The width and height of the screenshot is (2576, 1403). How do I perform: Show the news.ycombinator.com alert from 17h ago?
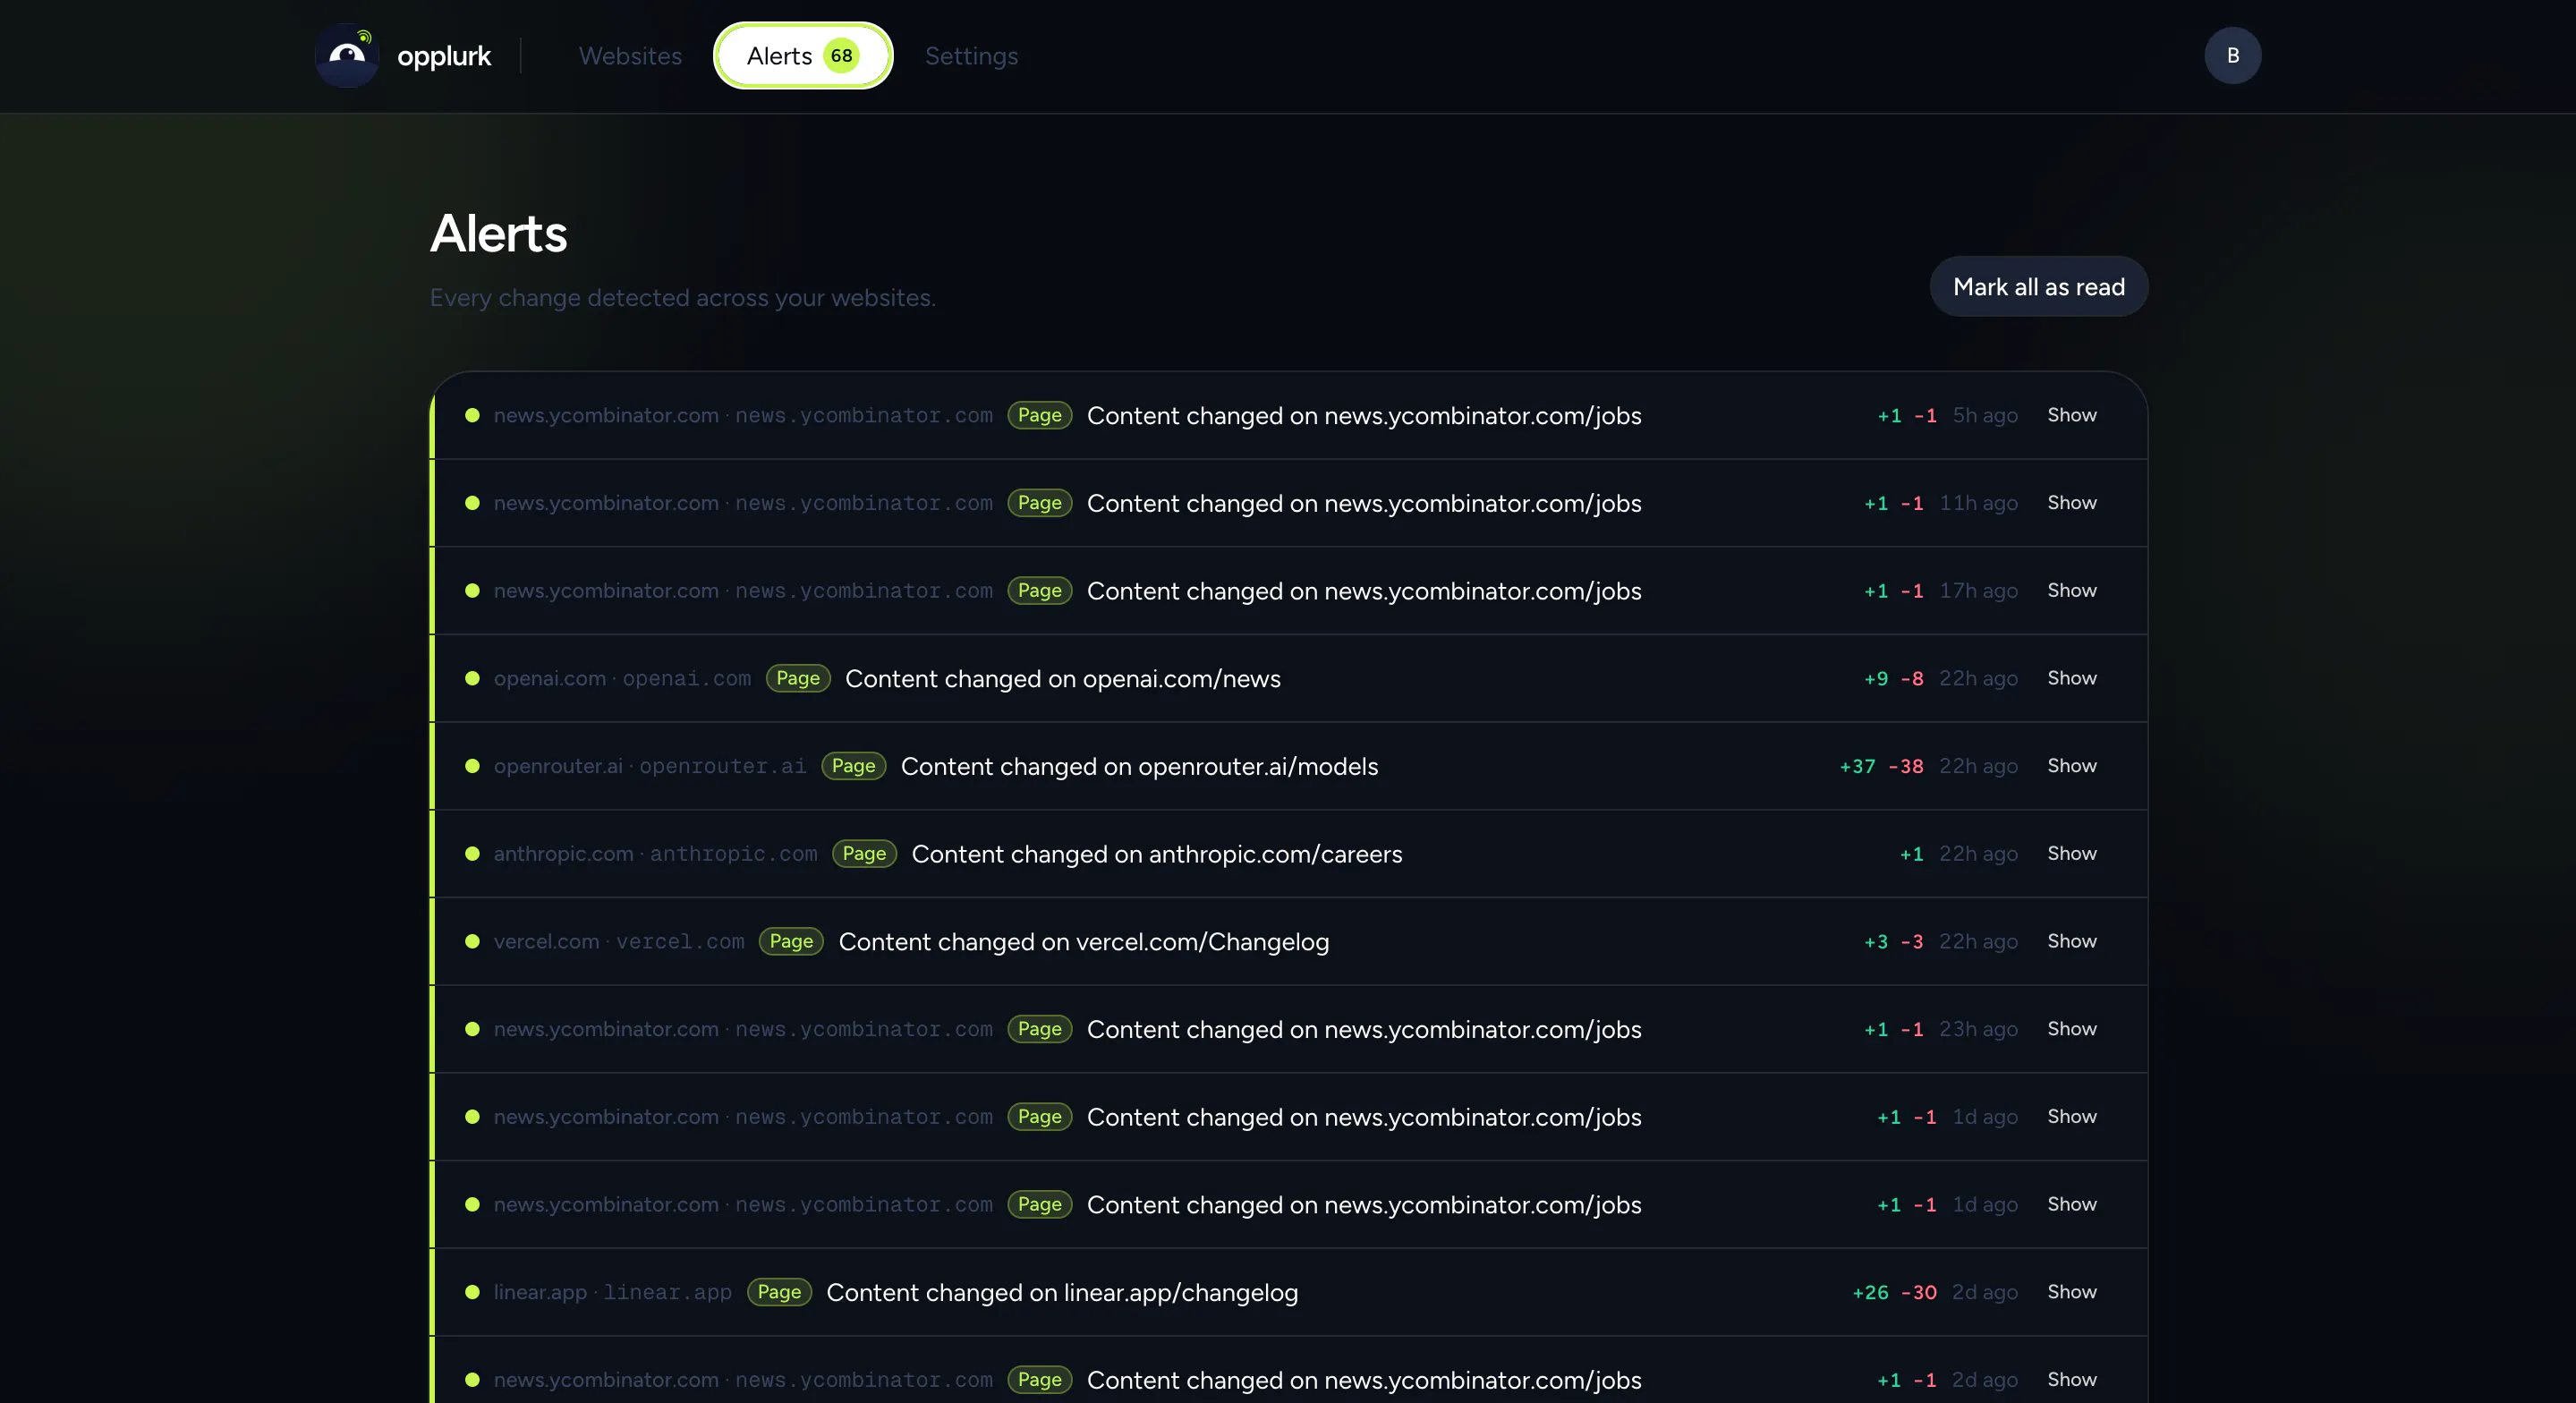(x=2071, y=590)
